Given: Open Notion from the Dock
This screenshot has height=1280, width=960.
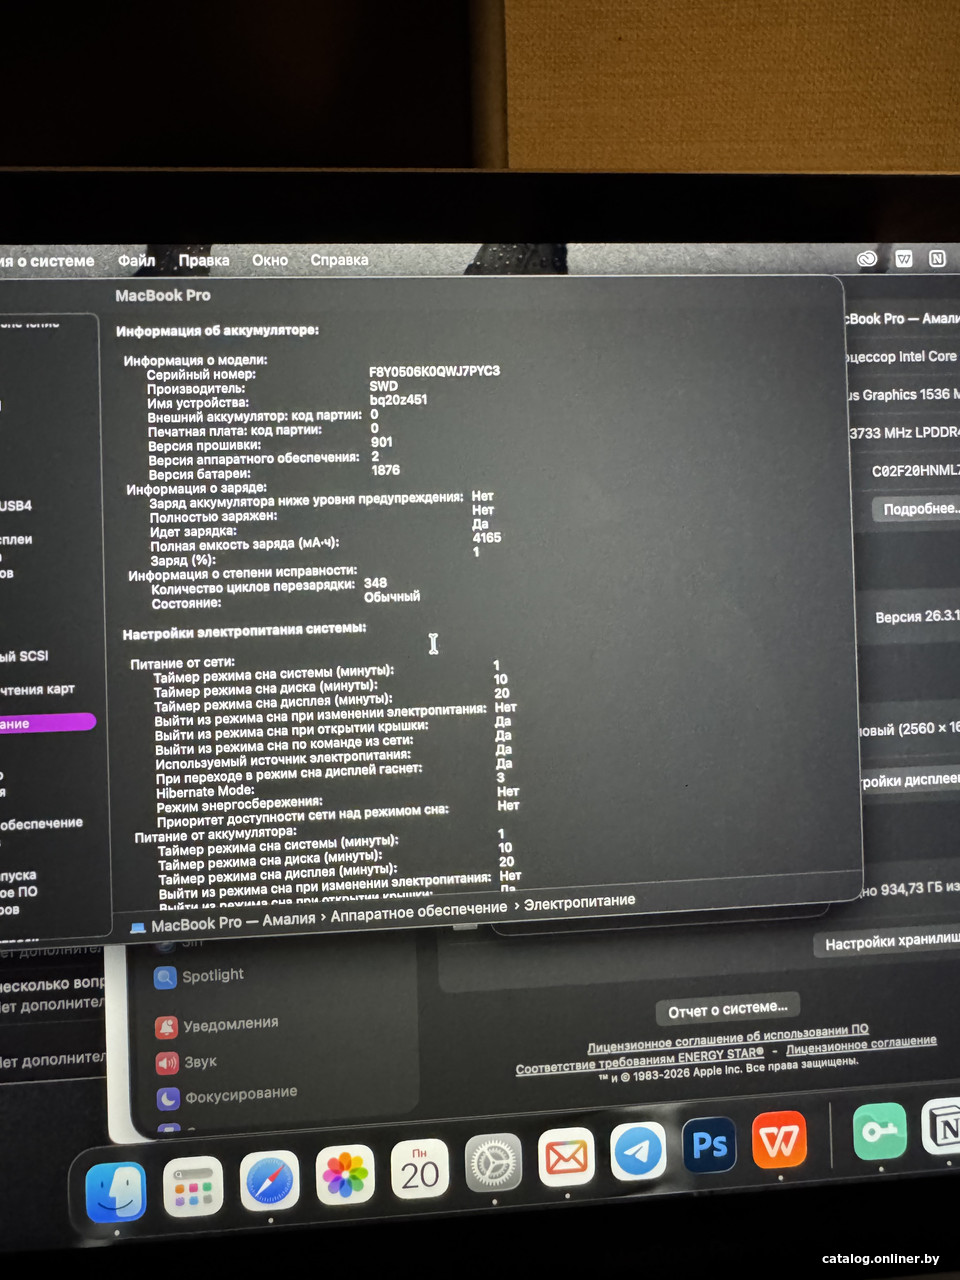Looking at the screenshot, I should [x=941, y=1127].
